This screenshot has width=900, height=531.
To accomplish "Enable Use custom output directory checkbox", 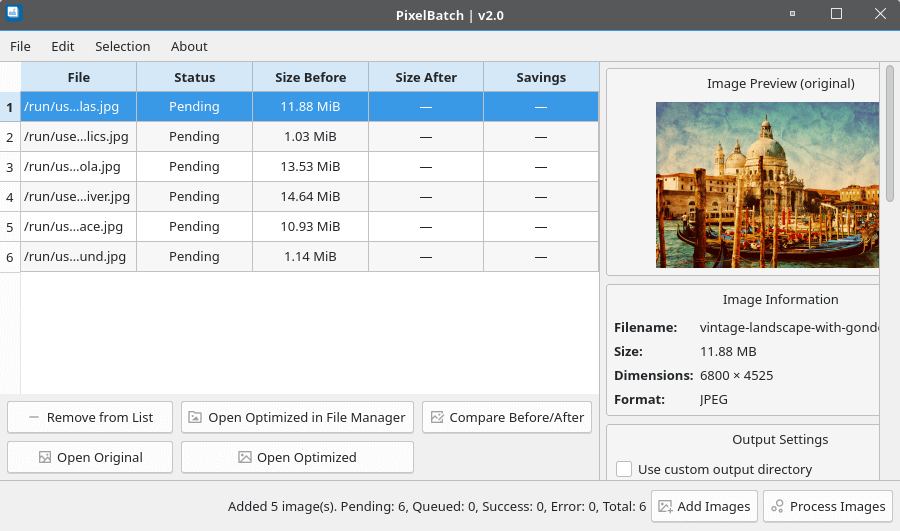I will point(624,469).
